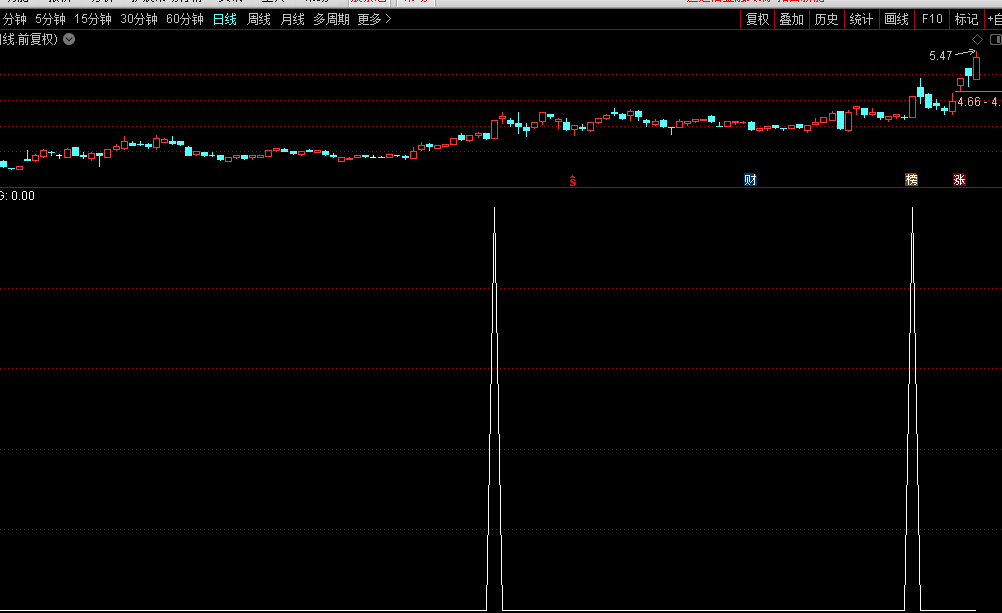1002x613 pixels.
Task: Select the 60分钟 period
Action: coord(184,19)
